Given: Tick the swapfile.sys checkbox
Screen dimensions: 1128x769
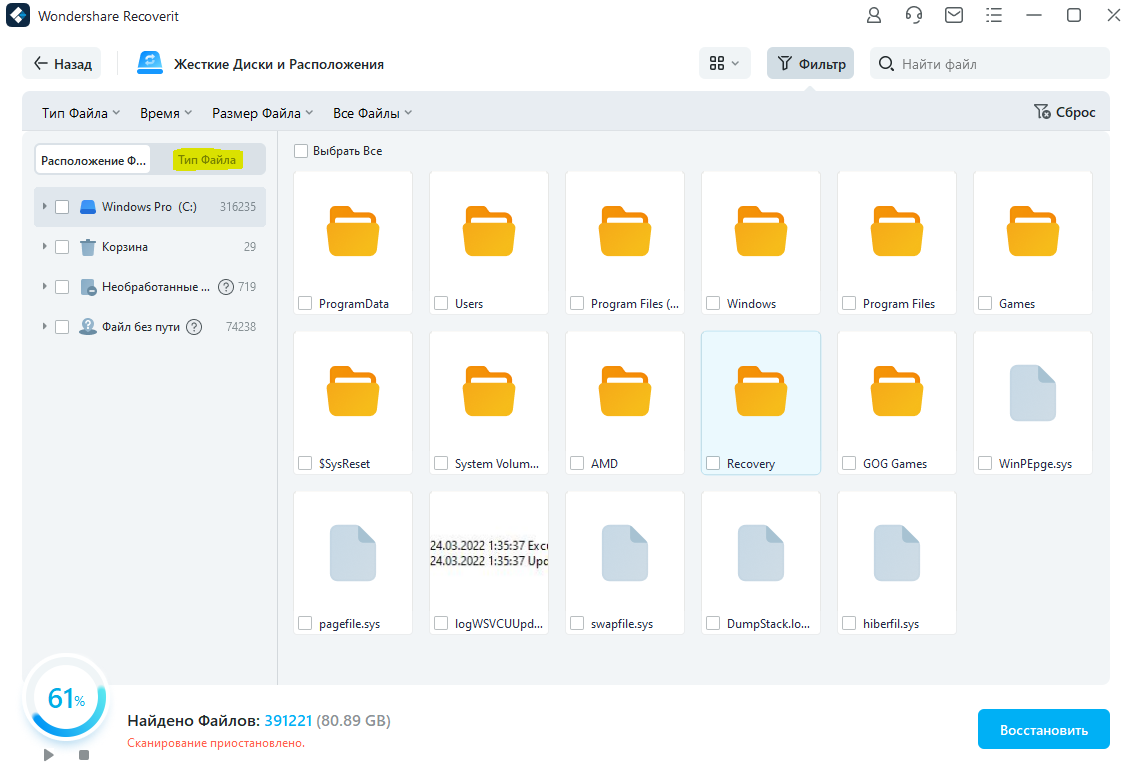Looking at the screenshot, I should [x=577, y=623].
